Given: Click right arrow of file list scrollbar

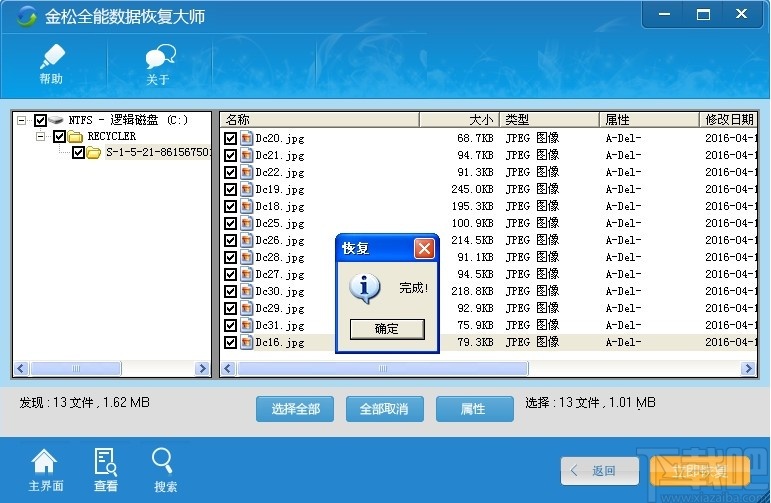Looking at the screenshot, I should coord(748,368).
